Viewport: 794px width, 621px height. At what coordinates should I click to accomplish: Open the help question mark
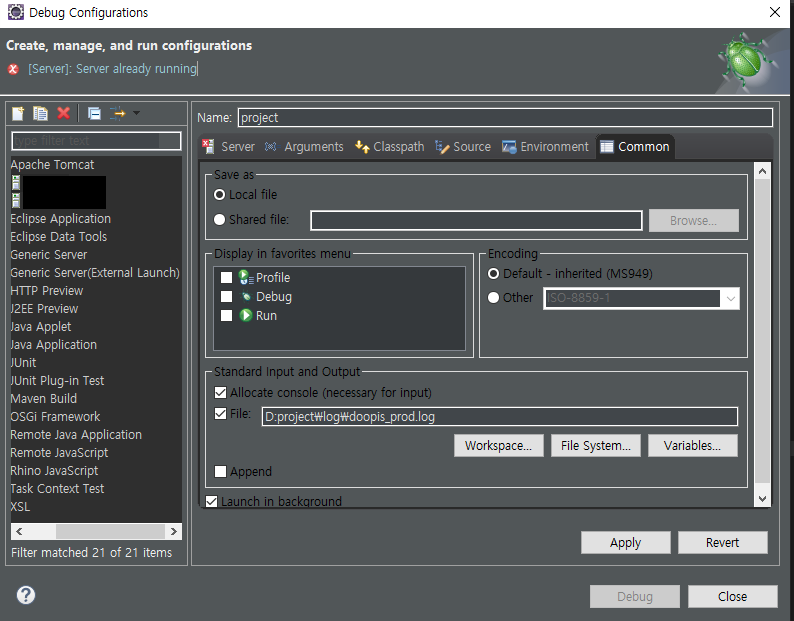(x=26, y=595)
